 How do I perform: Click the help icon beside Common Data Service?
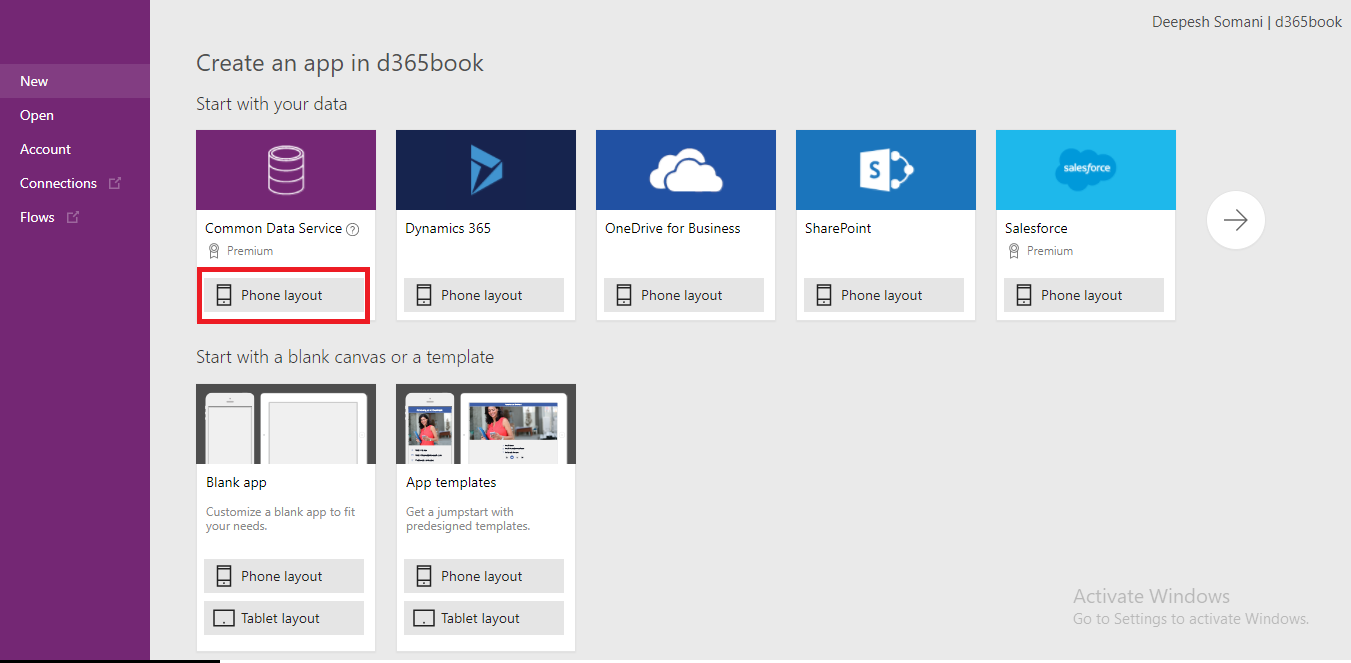352,229
